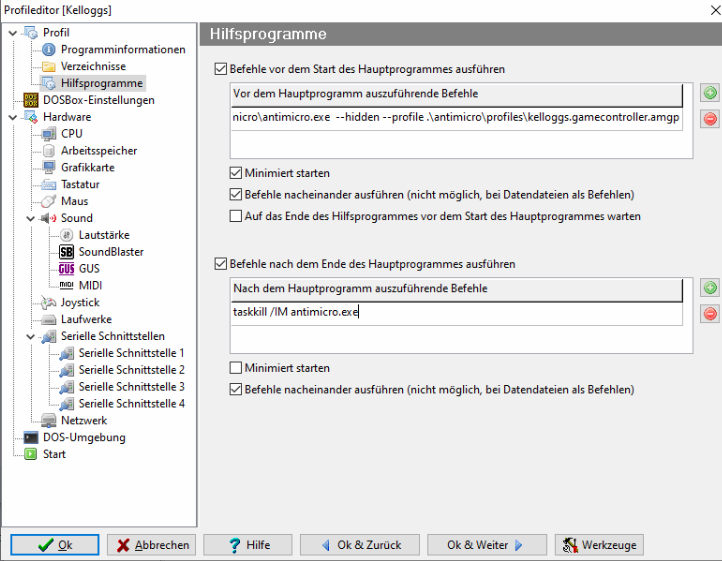Screen dimensions: 722x561
Task: Toggle the second 'Minimiert starten' checkbox
Action: tap(236, 368)
